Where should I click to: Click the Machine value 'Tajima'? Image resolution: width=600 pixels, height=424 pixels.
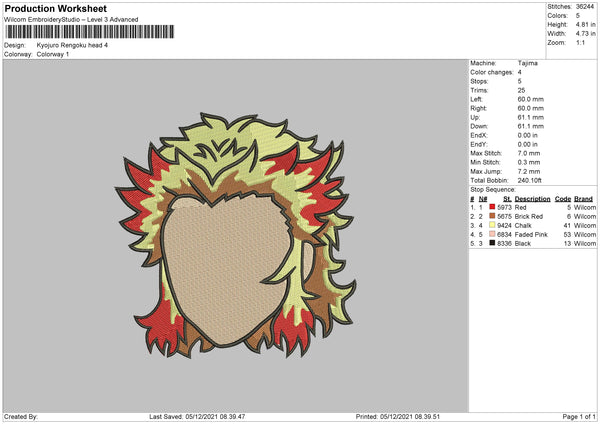[527, 63]
